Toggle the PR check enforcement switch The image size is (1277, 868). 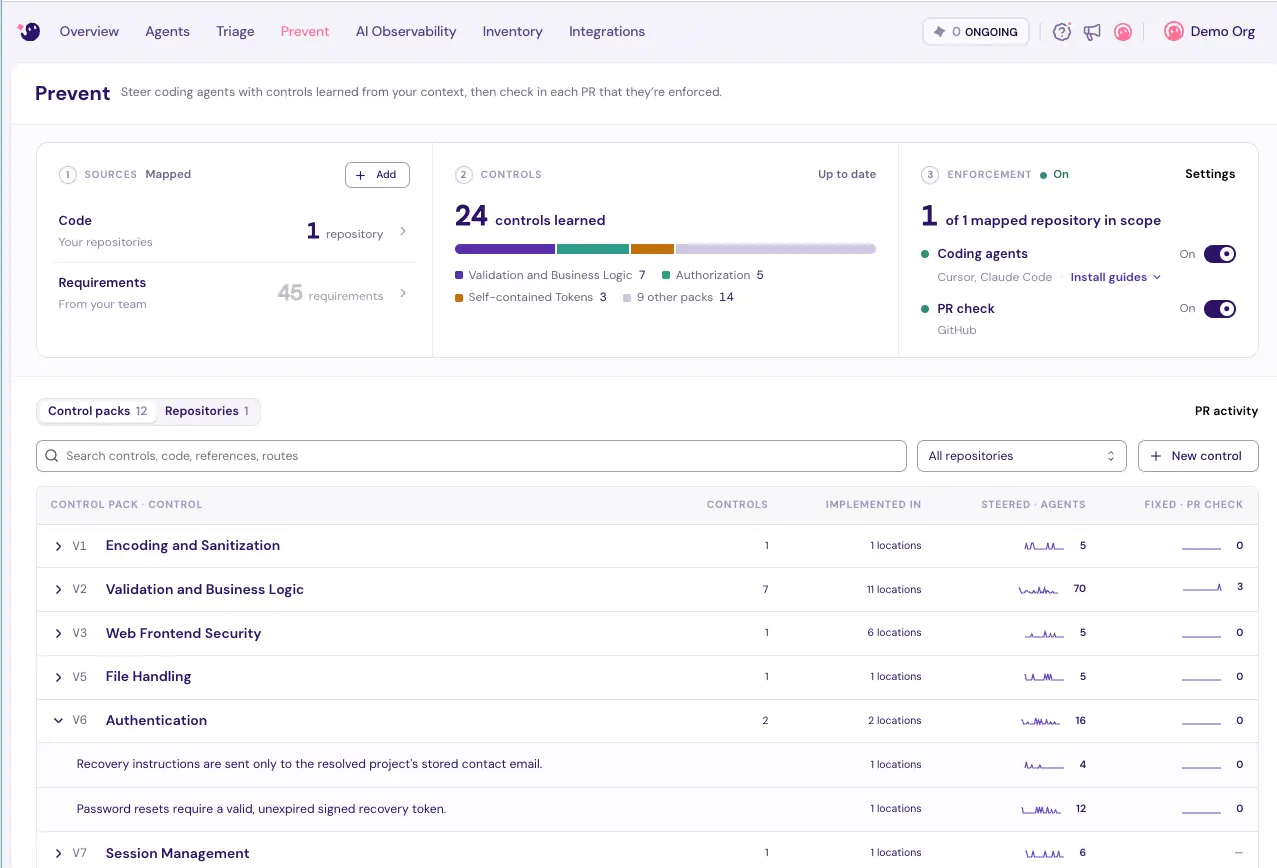click(1220, 309)
